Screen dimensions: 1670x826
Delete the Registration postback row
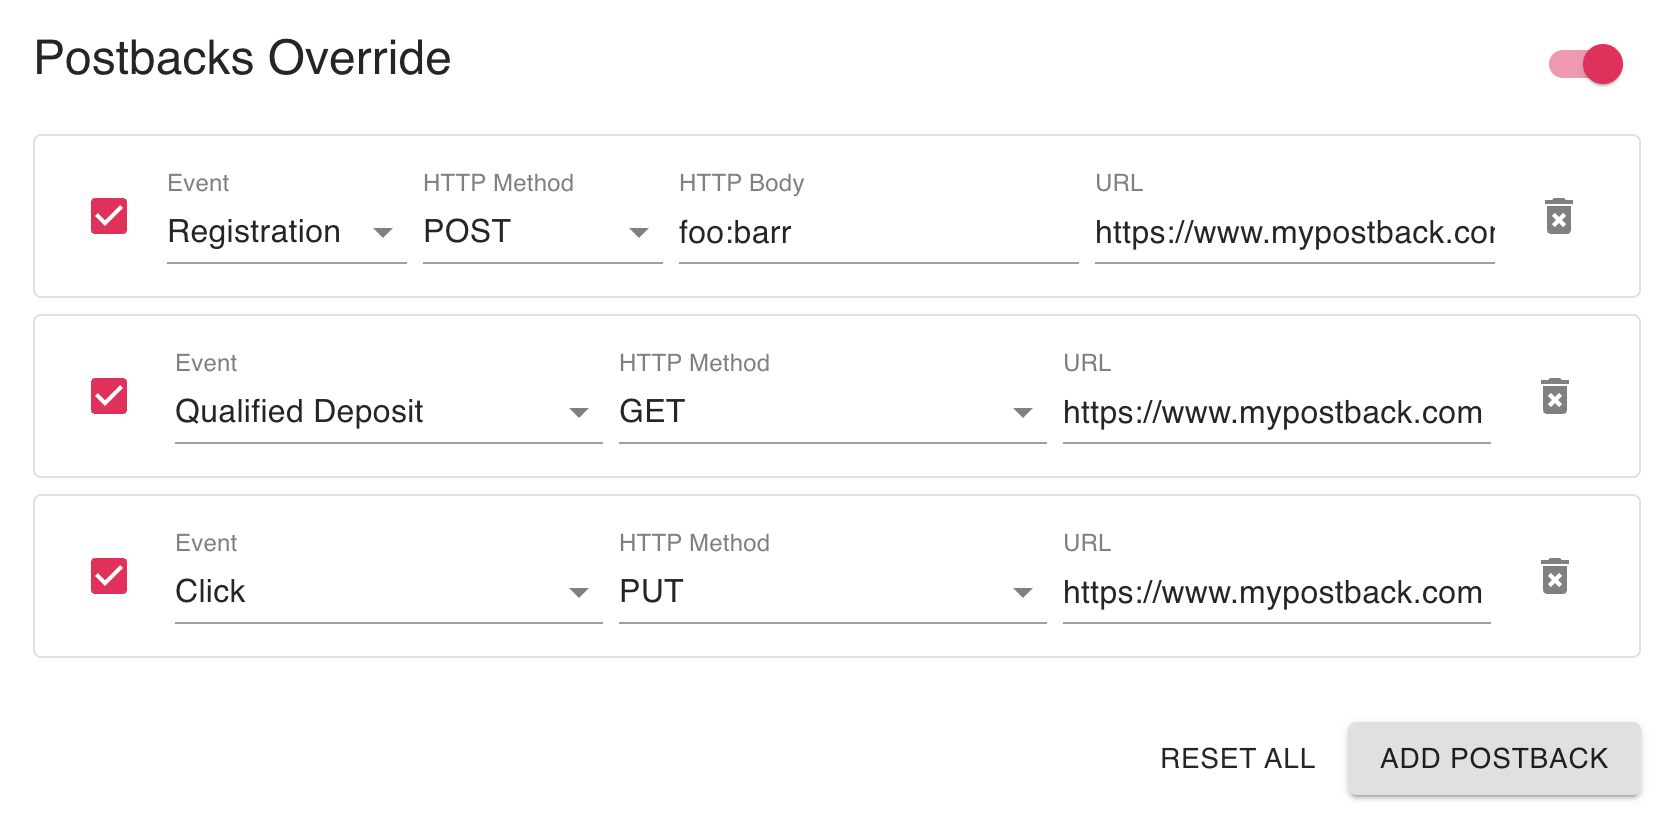1558,216
